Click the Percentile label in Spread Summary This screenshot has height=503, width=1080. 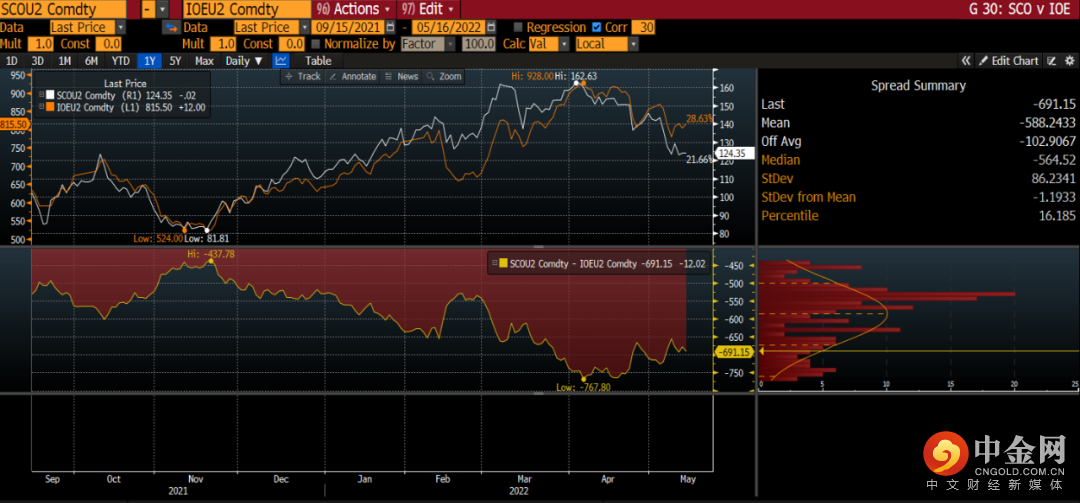789,216
